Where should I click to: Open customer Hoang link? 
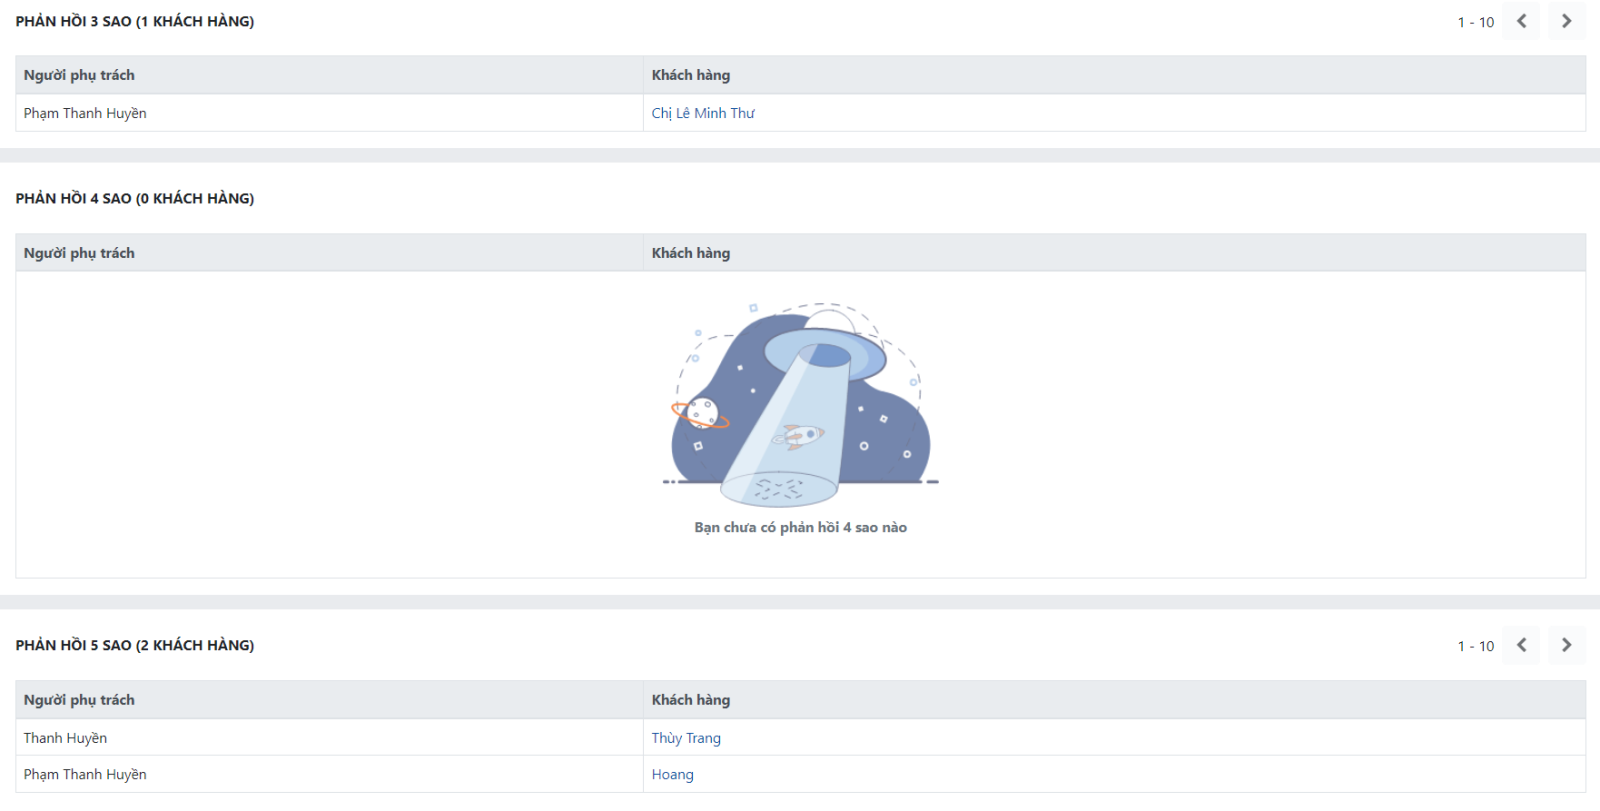coord(672,774)
